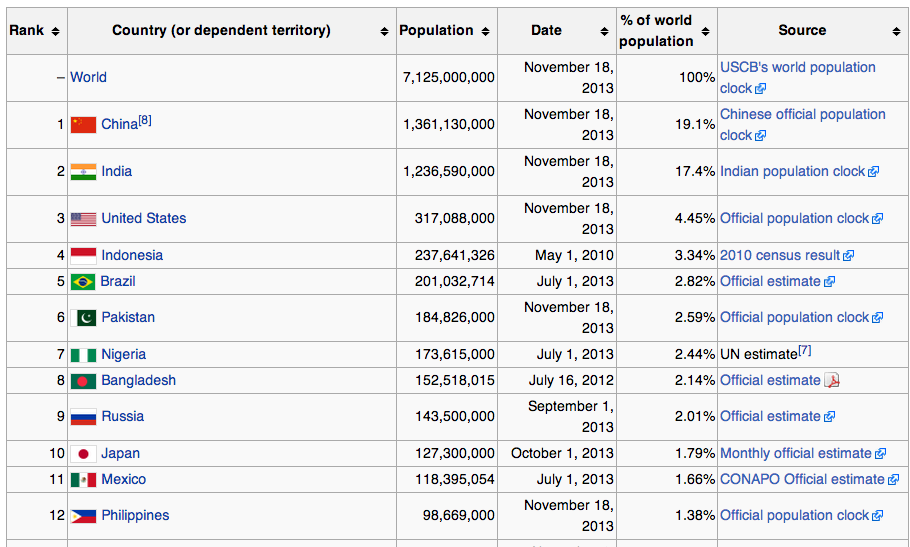Sort by Population column arrows
The height and width of the screenshot is (547, 910).
(x=486, y=32)
